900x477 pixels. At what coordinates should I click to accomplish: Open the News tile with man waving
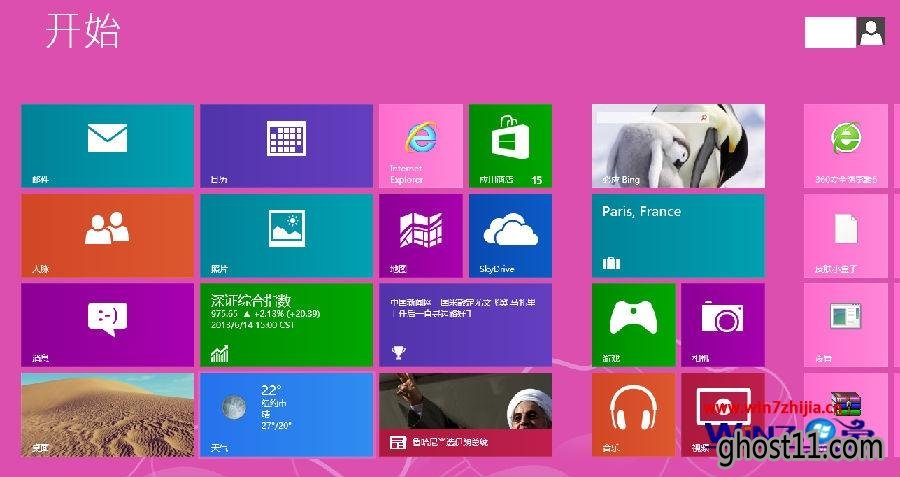pos(465,415)
